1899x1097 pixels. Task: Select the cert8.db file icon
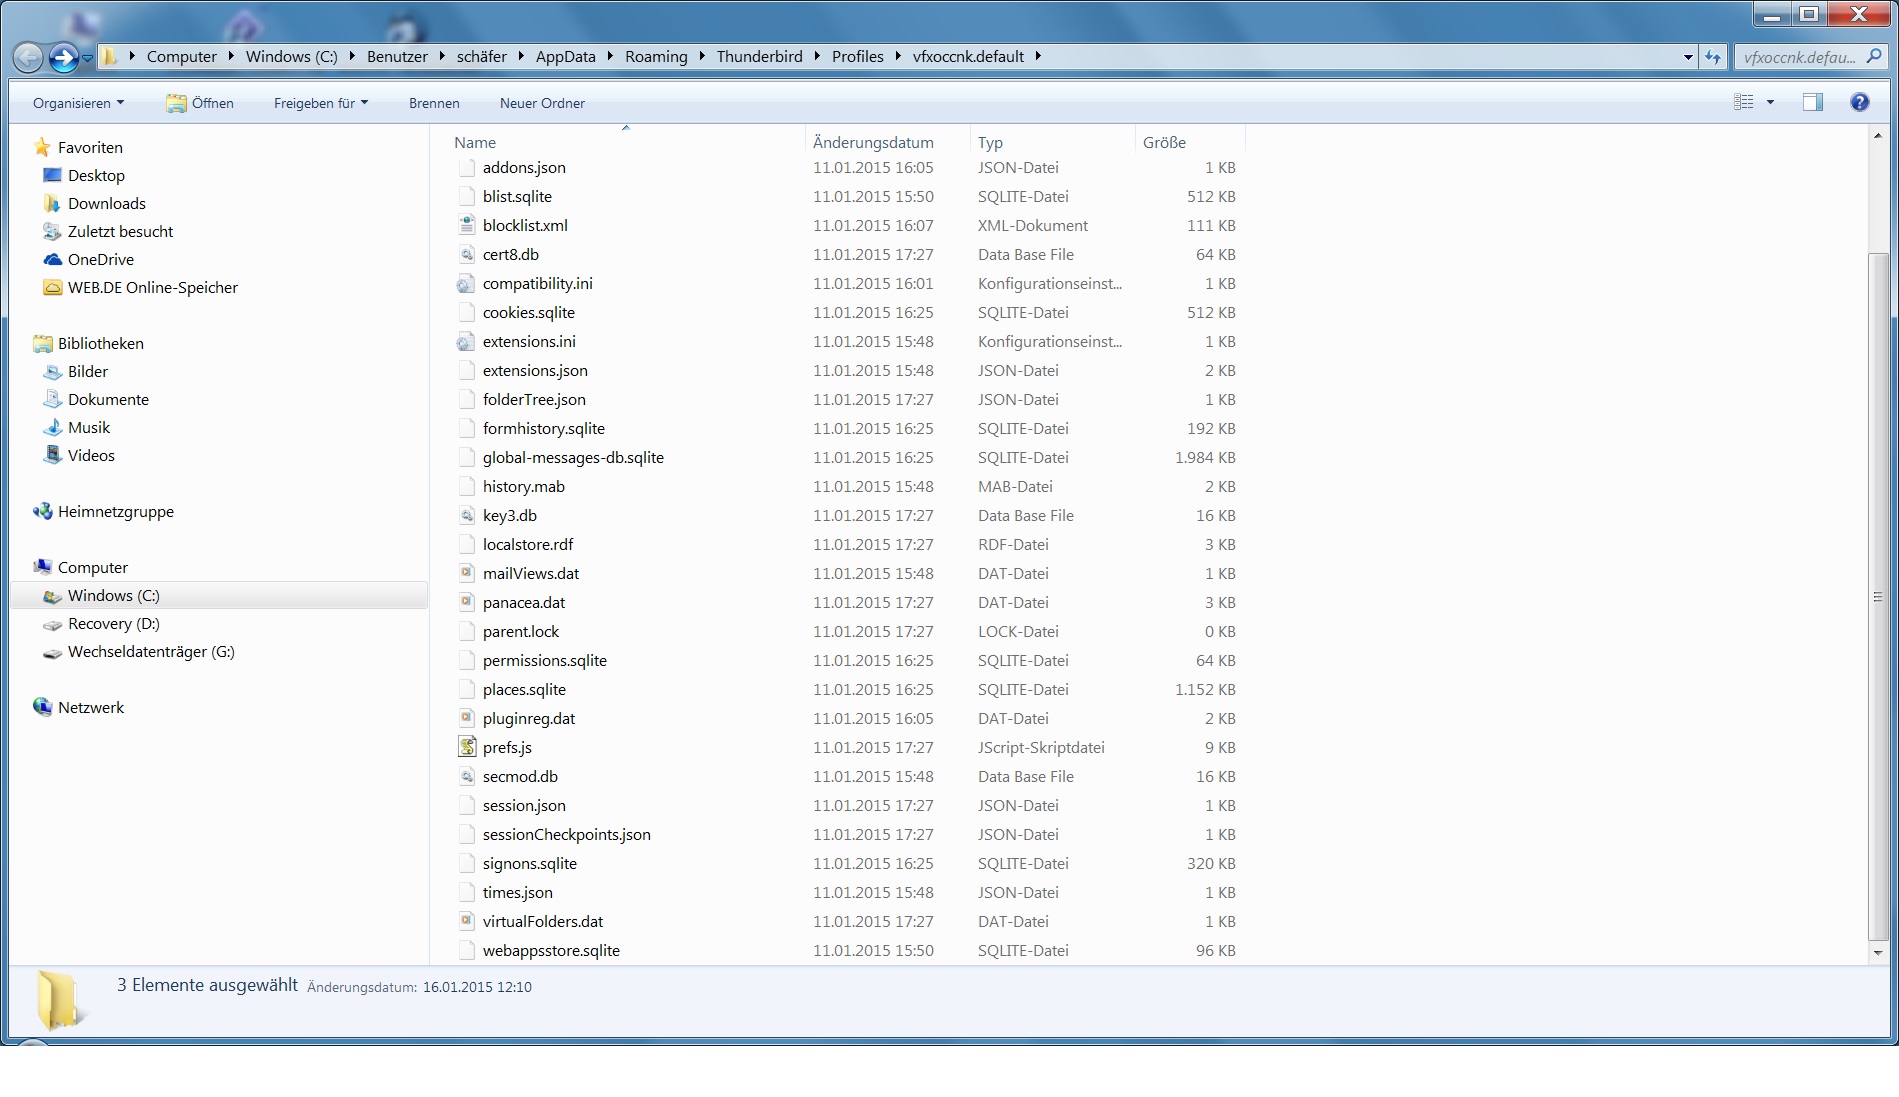466,254
